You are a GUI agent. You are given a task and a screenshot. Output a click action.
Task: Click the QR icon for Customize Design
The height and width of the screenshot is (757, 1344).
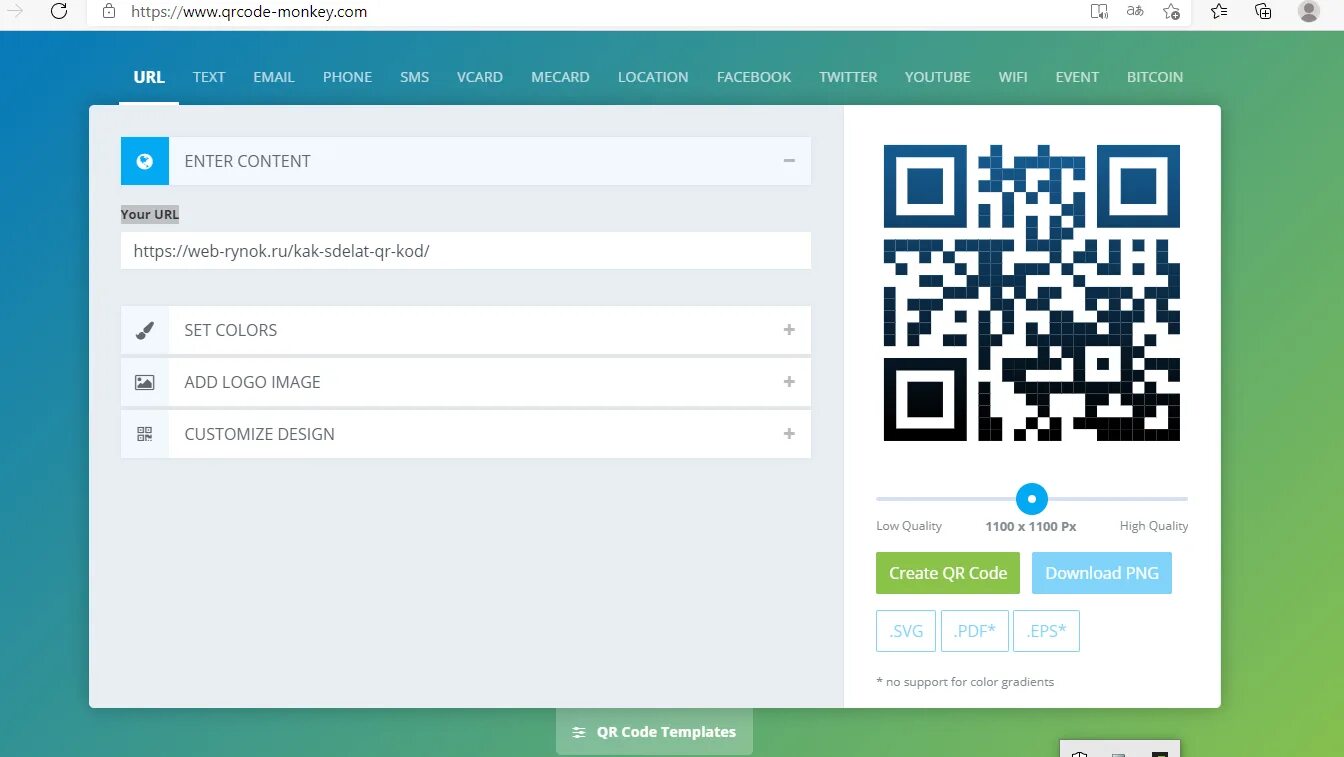[x=145, y=434]
